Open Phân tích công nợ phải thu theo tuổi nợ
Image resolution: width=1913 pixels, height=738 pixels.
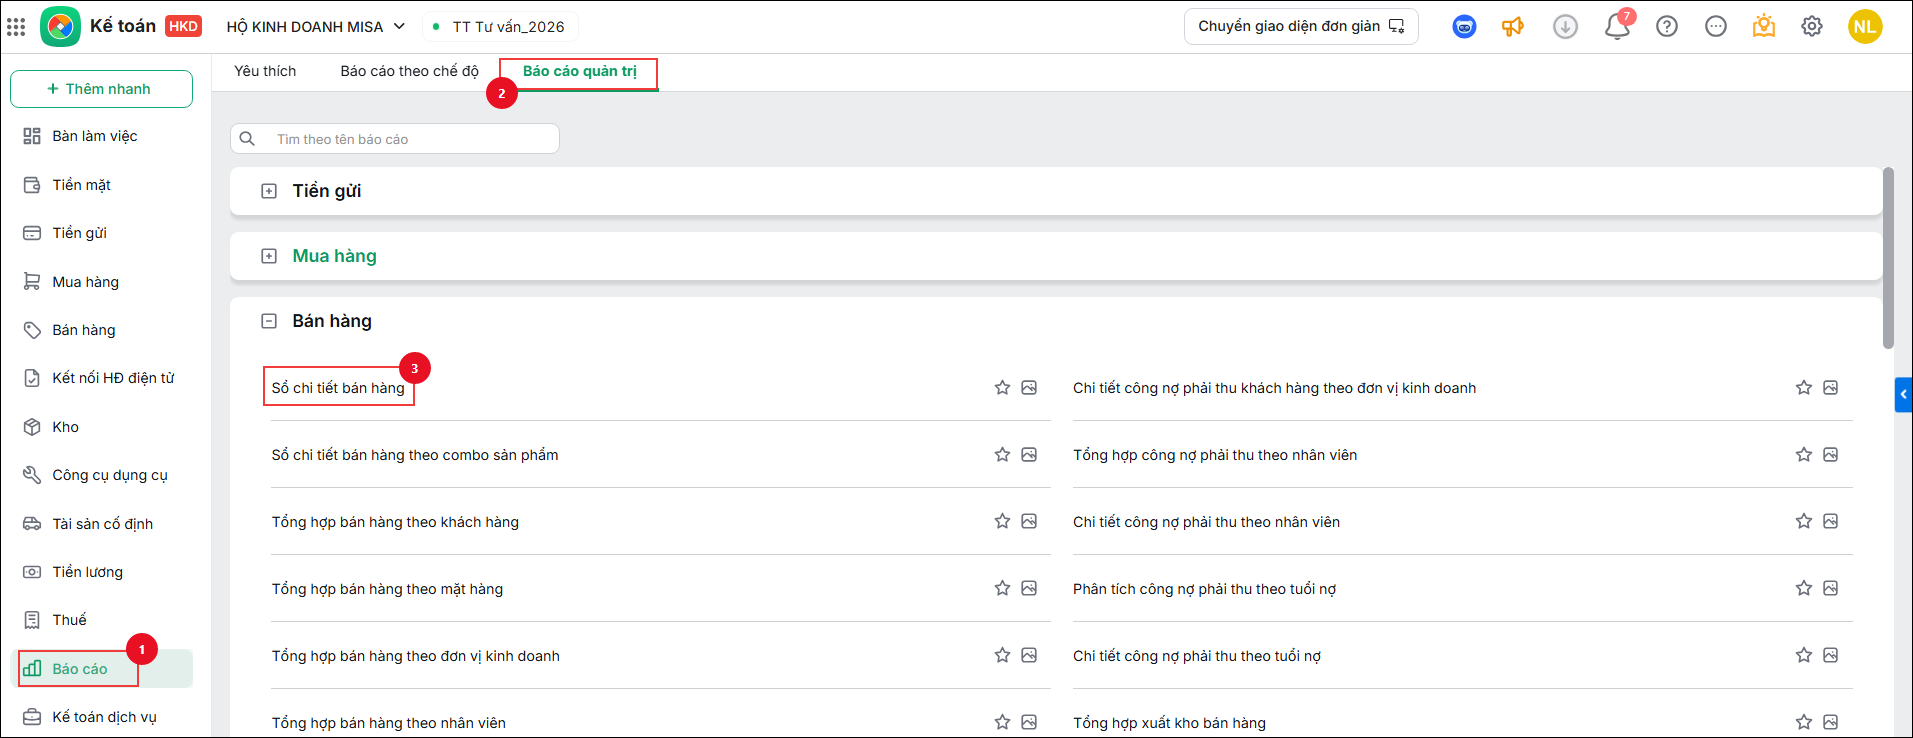(x=1204, y=589)
